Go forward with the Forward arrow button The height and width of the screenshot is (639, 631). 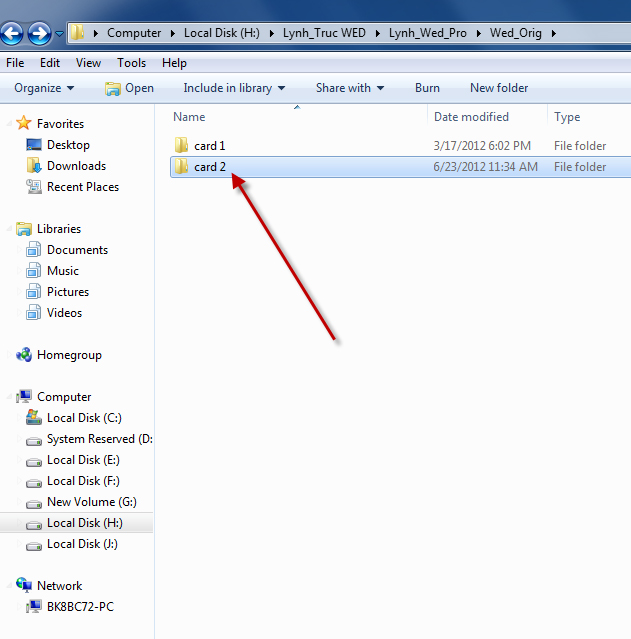[x=39, y=33]
